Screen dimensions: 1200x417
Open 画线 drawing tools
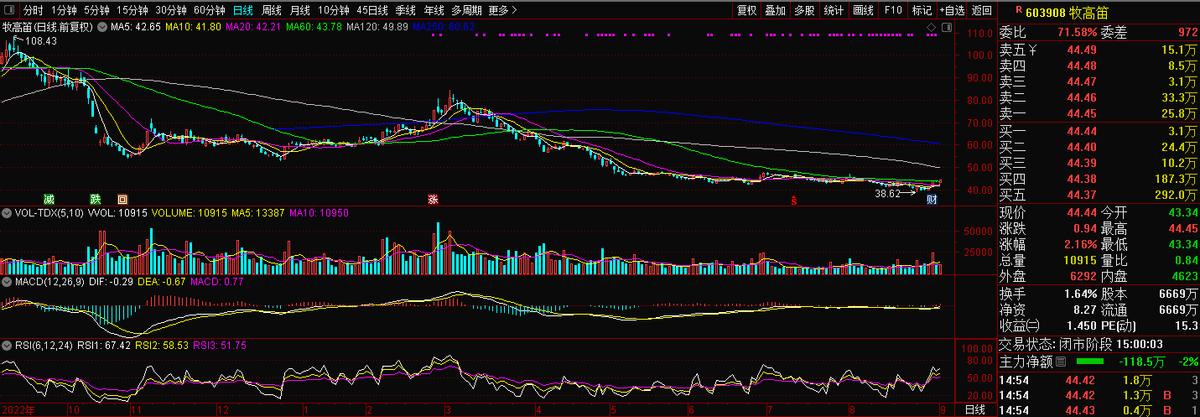click(x=864, y=10)
